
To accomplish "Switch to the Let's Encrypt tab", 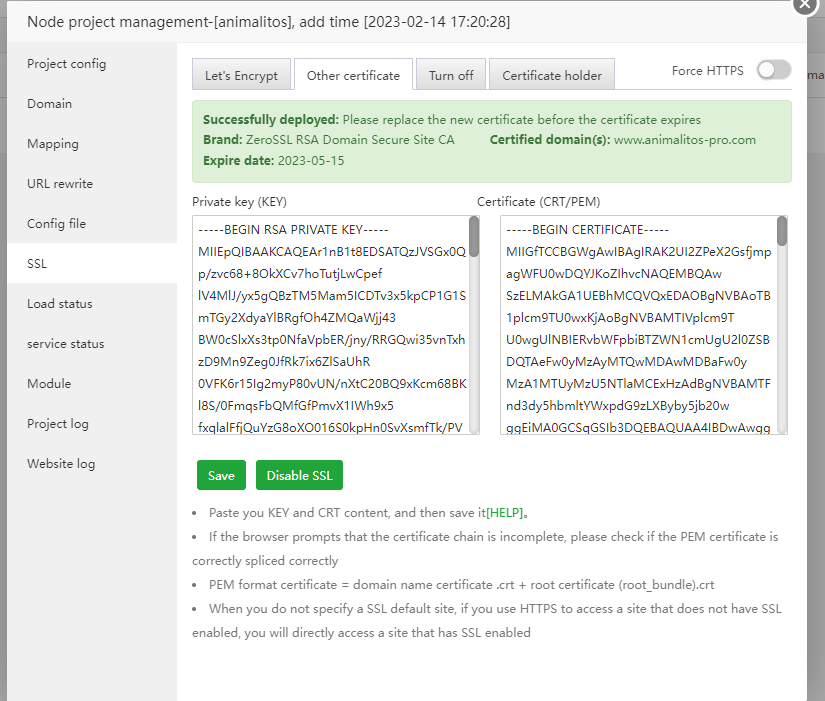I will click(x=242, y=76).
